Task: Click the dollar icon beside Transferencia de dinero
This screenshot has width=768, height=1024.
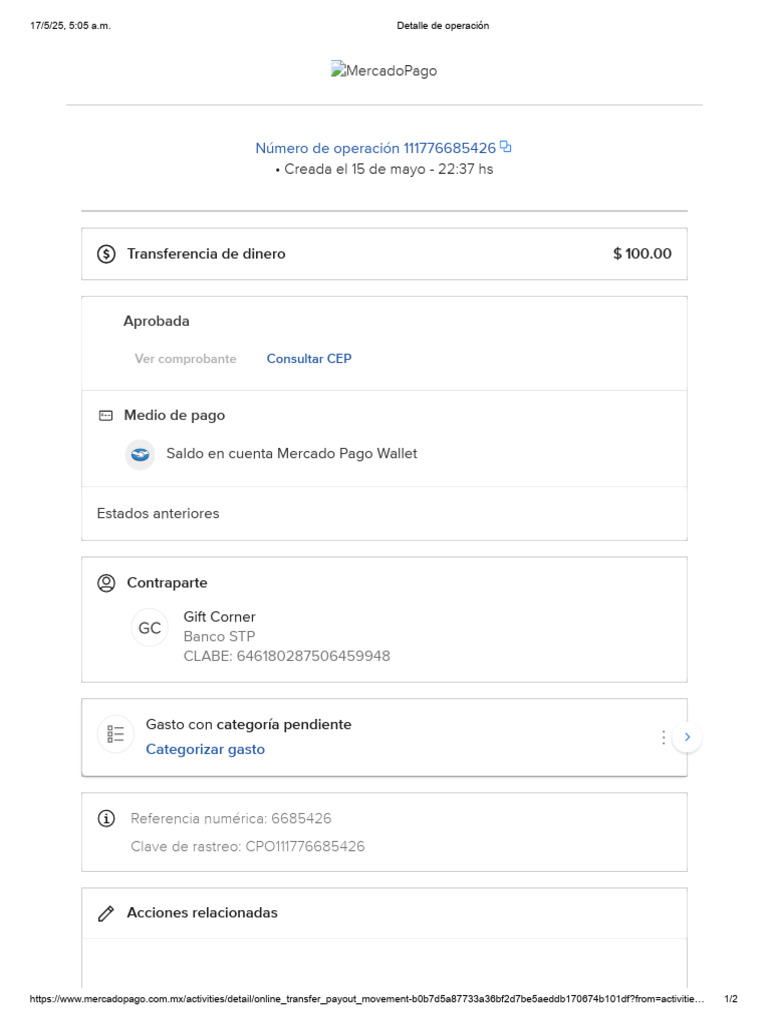Action: [106, 254]
